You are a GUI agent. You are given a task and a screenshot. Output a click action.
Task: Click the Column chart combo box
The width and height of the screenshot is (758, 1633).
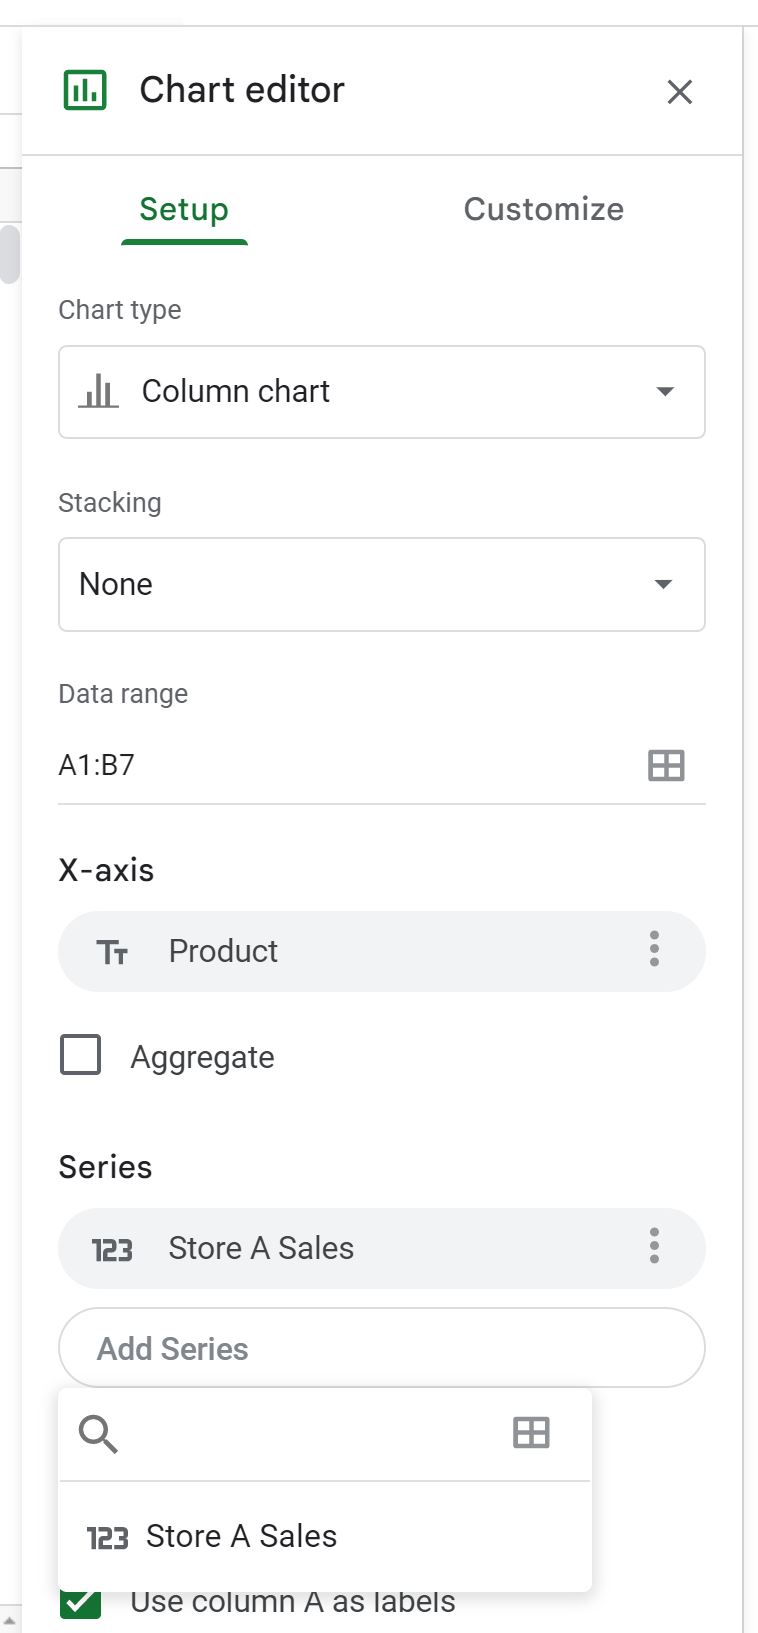(x=382, y=392)
